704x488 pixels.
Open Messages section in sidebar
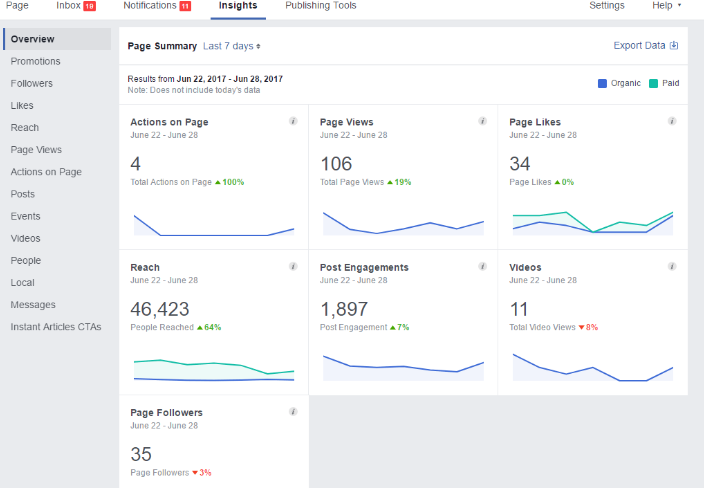pyautogui.click(x=33, y=305)
